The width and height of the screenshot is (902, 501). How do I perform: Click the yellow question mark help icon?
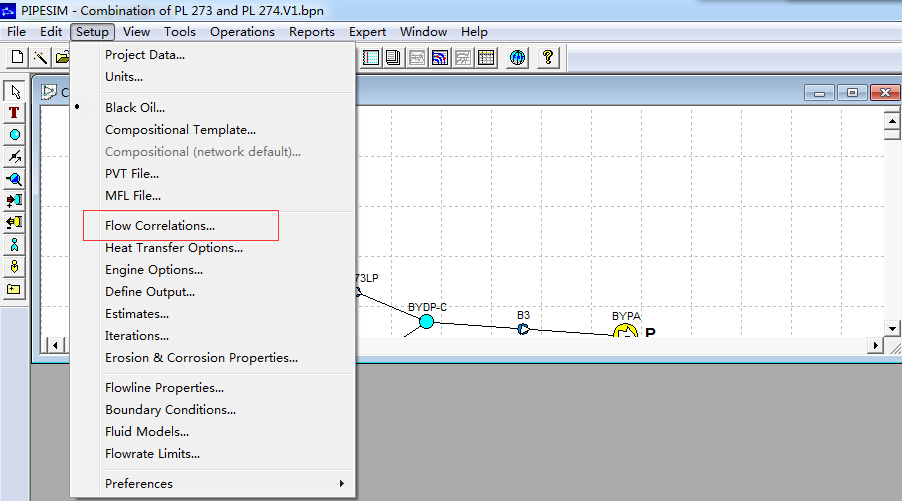point(548,58)
